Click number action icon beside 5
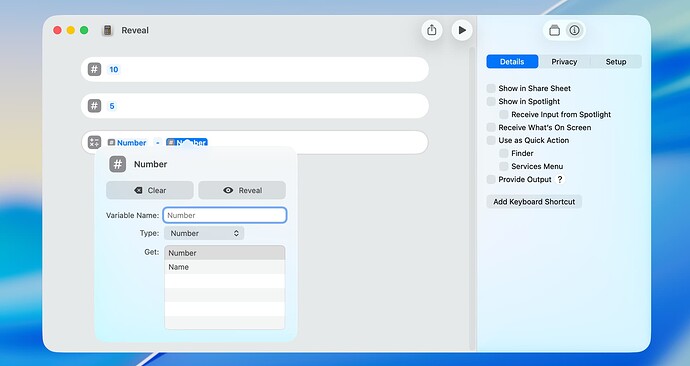The width and height of the screenshot is (690, 366). (94, 106)
